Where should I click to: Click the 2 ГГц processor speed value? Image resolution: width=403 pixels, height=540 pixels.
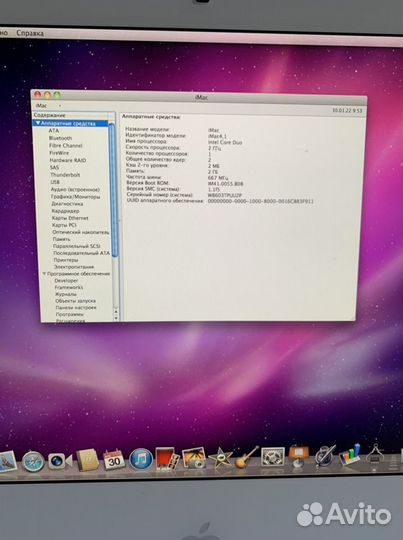[215, 148]
